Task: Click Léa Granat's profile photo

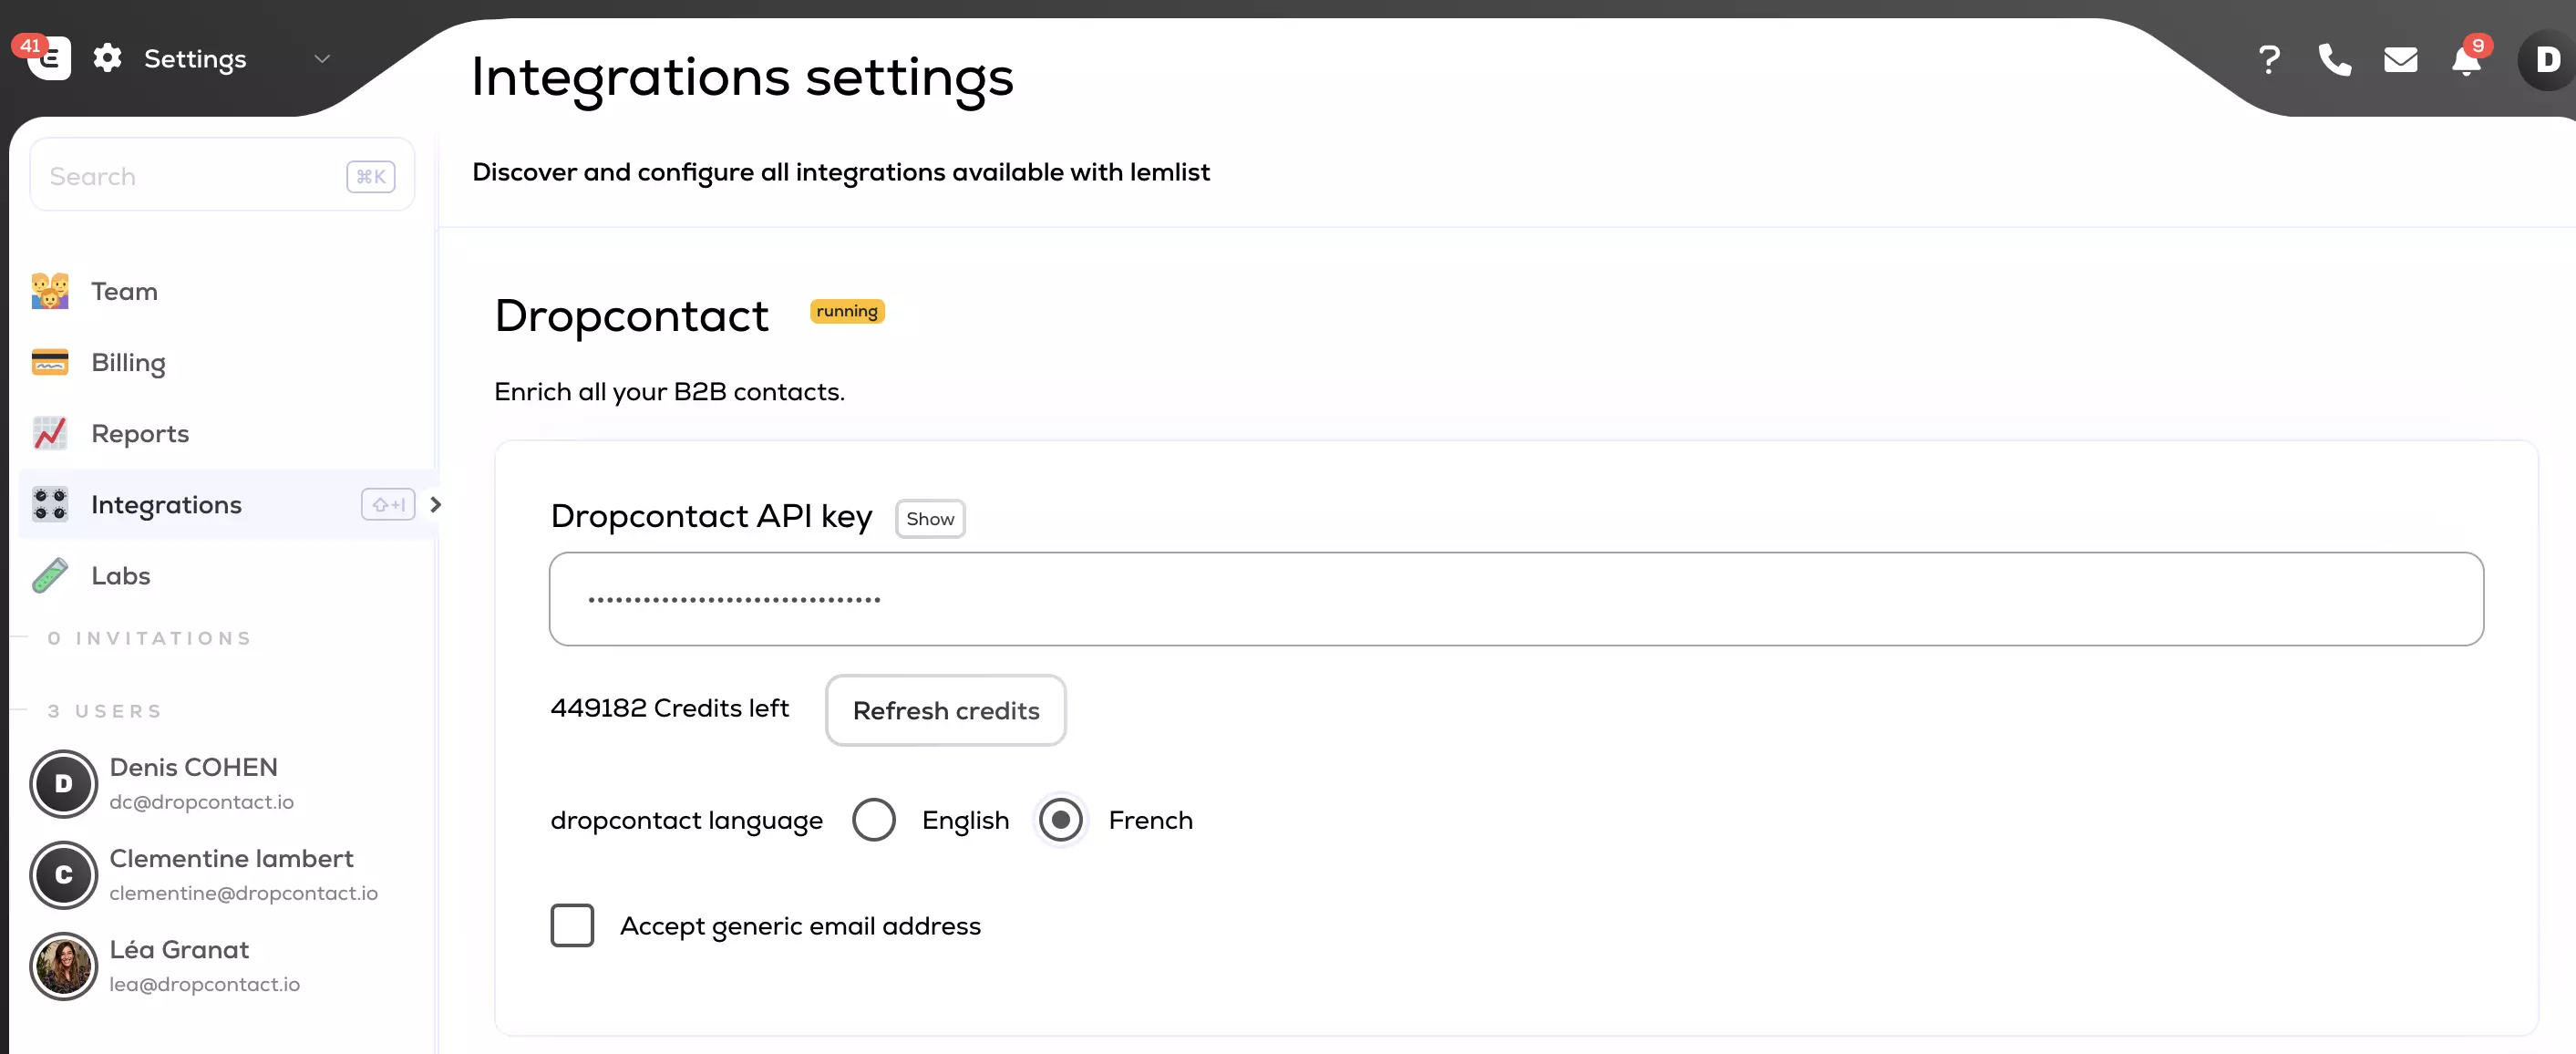Action: 63,966
